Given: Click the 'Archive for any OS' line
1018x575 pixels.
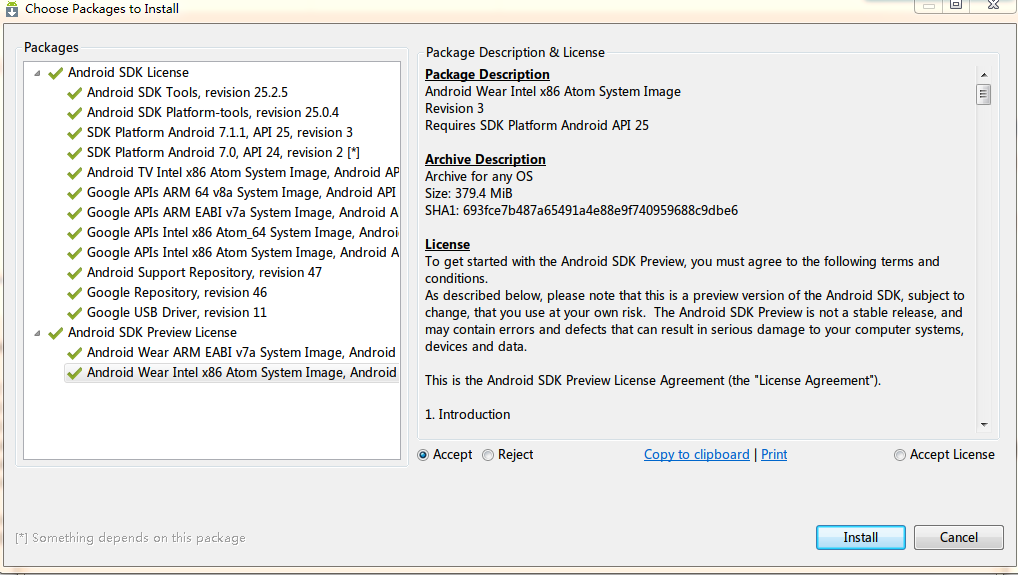Looking at the screenshot, I should click(x=478, y=177).
